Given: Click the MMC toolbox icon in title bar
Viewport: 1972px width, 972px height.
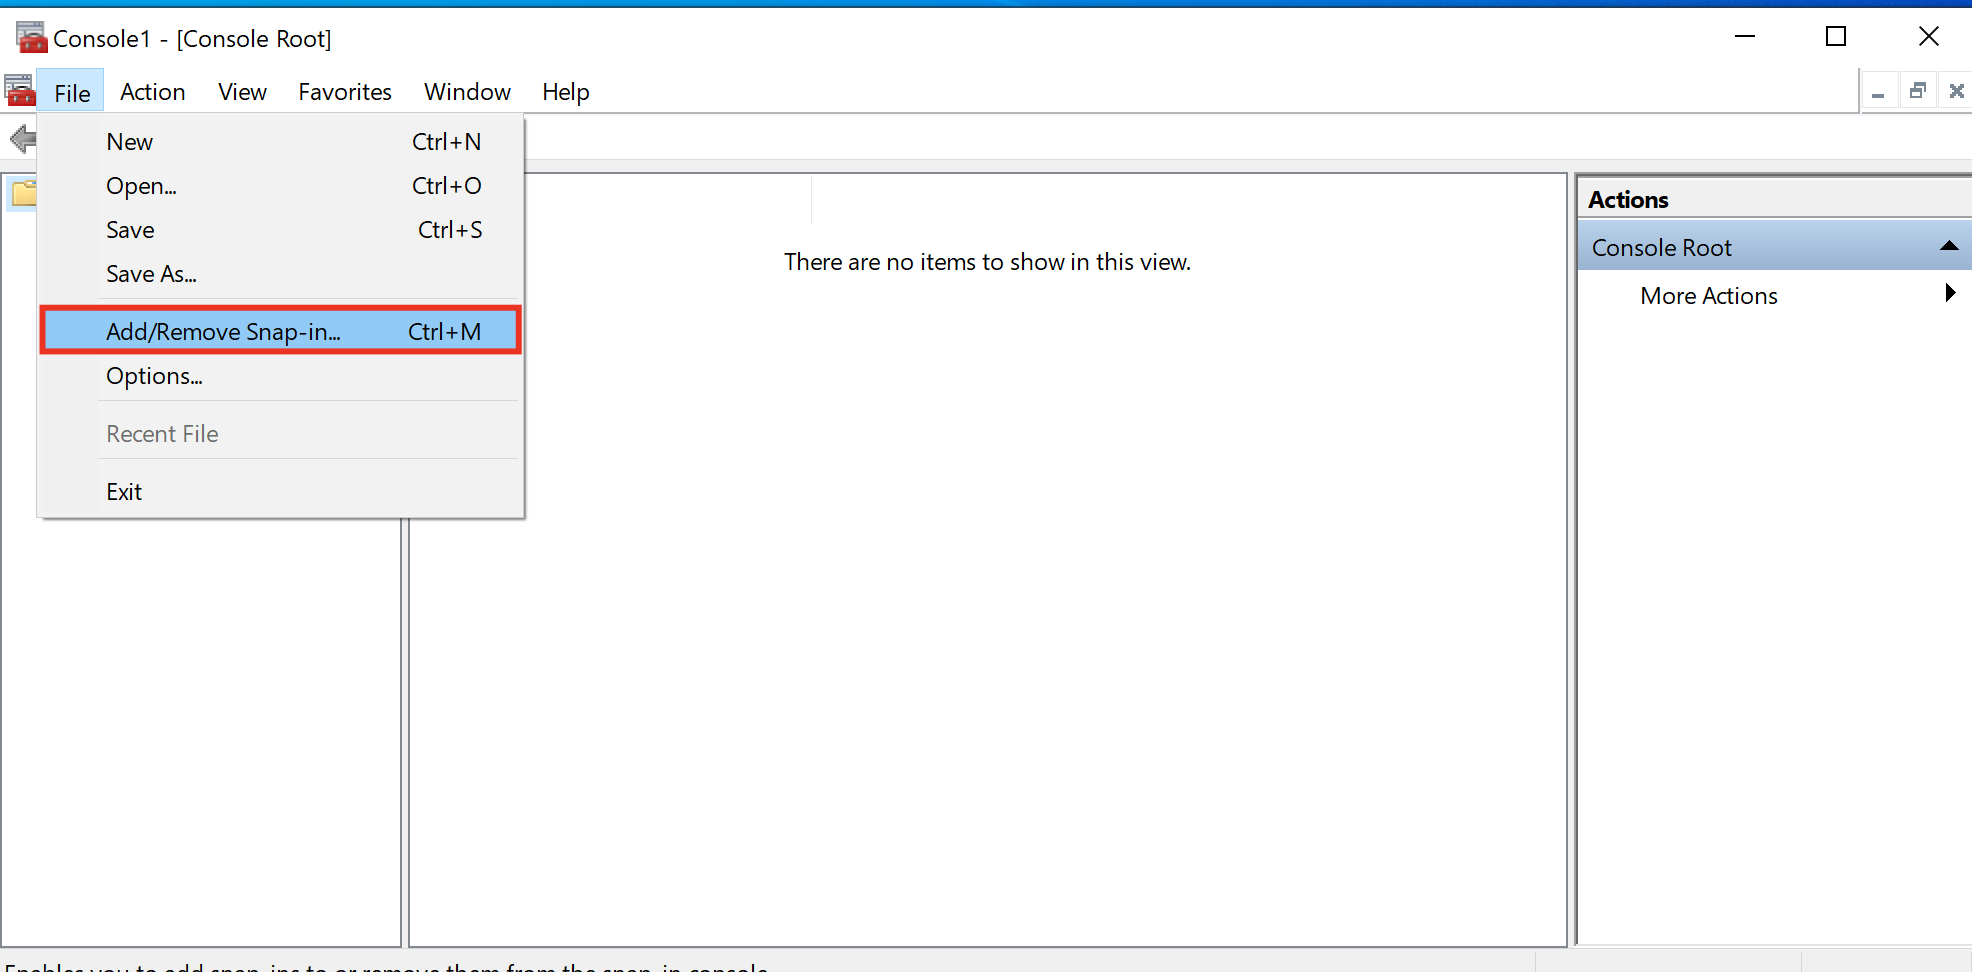Looking at the screenshot, I should (31, 38).
